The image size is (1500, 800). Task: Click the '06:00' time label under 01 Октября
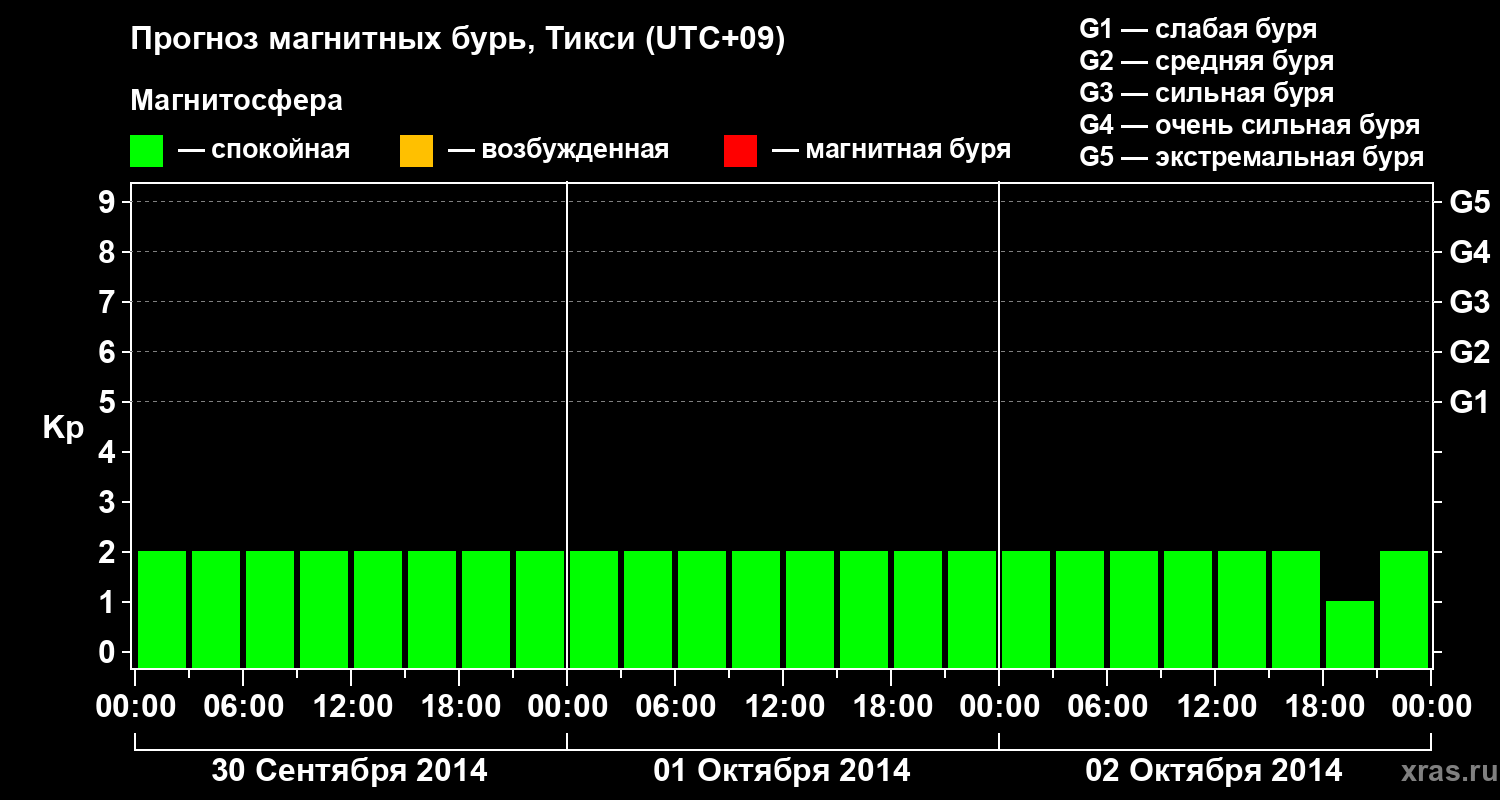pos(675,707)
